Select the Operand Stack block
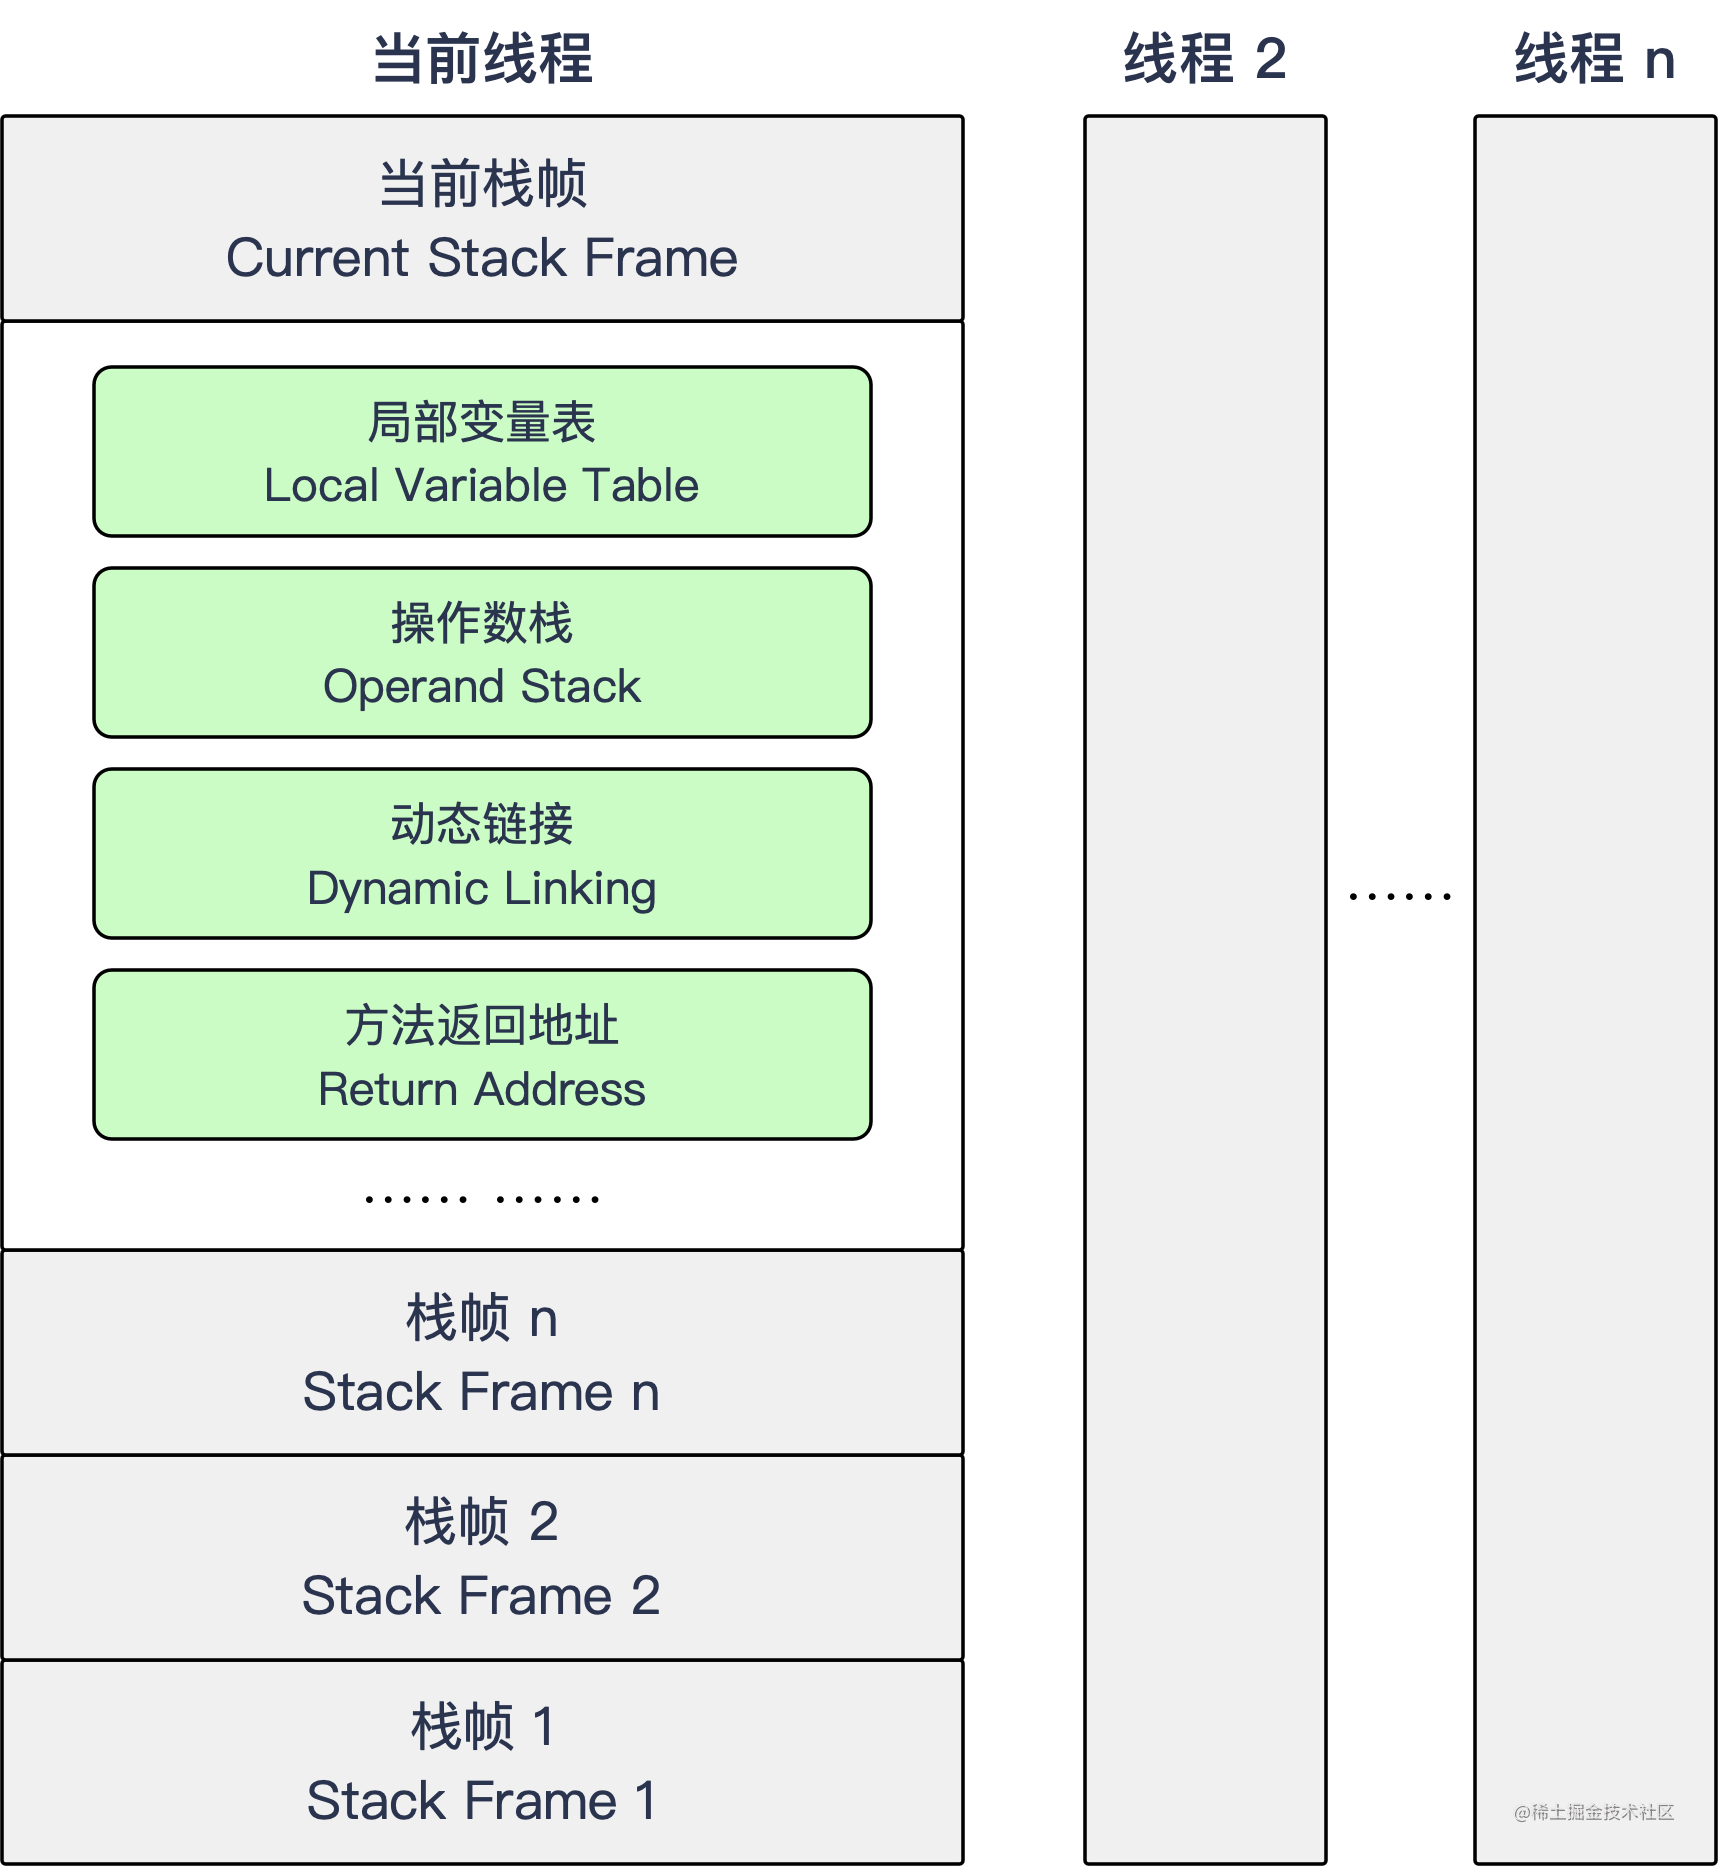The height and width of the screenshot is (1866, 1718). [480, 653]
